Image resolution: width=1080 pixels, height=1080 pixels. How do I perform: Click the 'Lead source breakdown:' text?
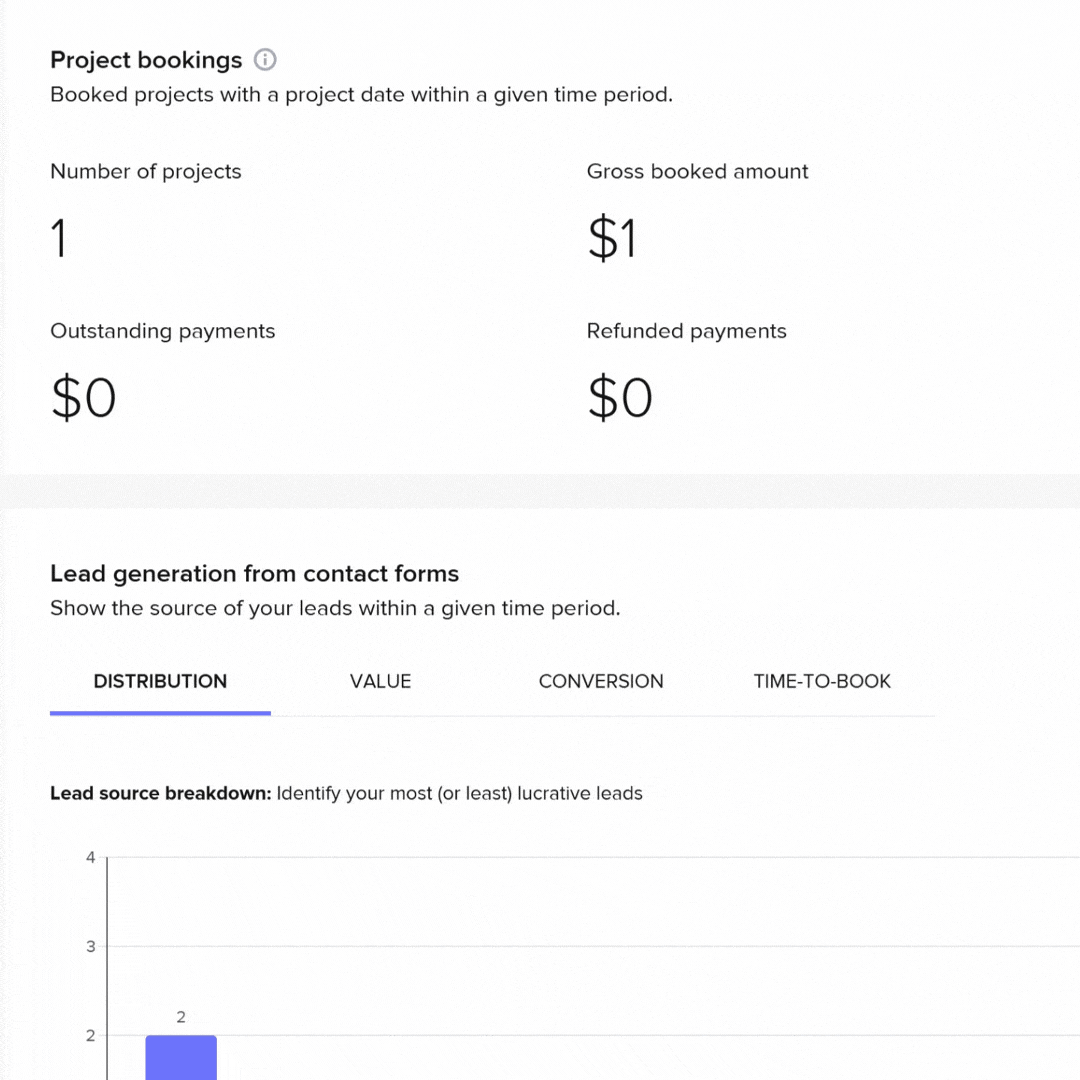[x=160, y=793]
